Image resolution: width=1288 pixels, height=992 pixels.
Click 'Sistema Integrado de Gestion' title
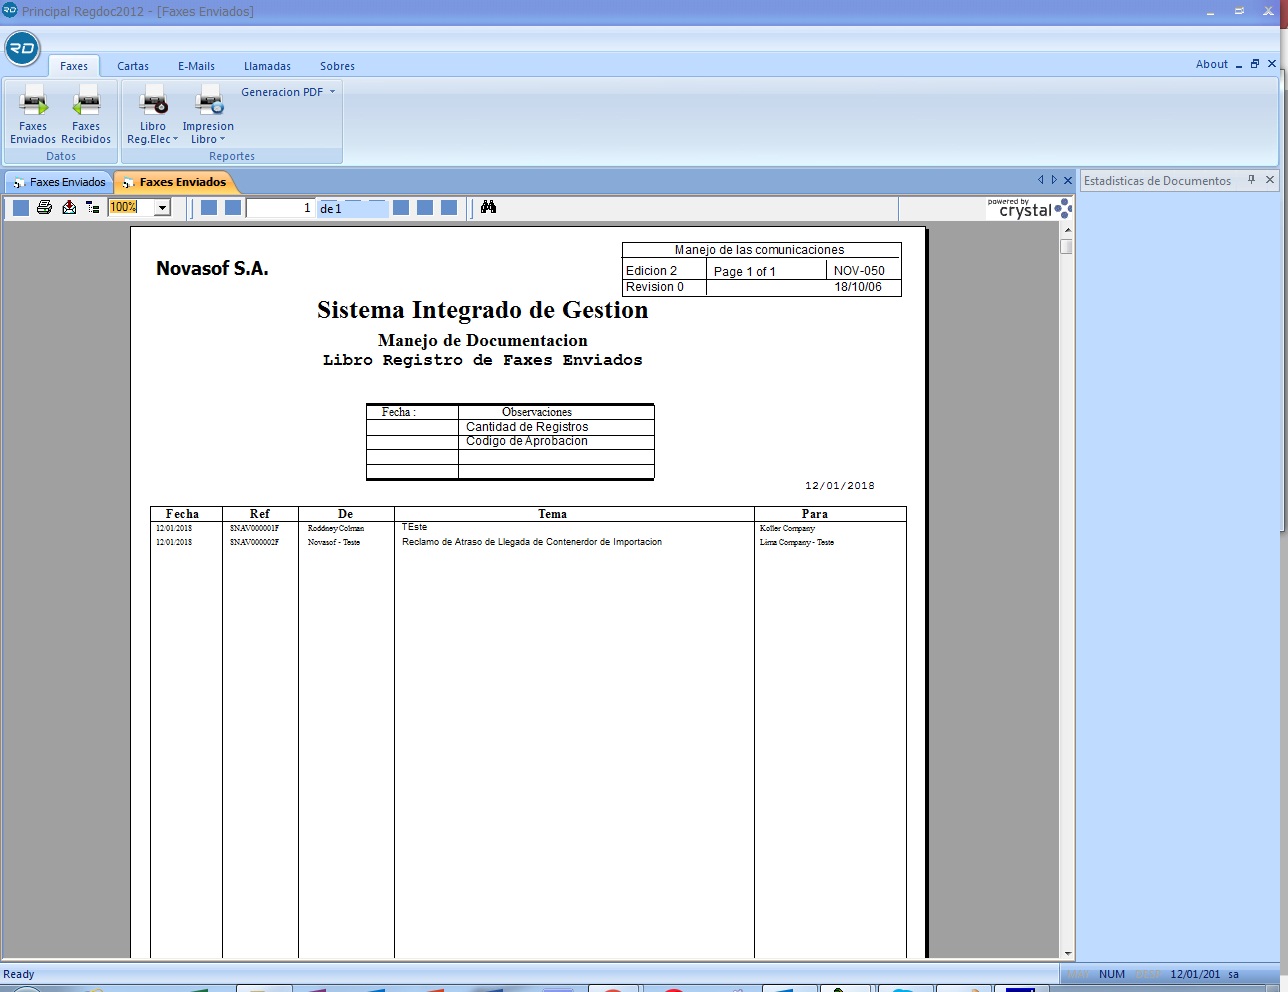pyautogui.click(x=483, y=310)
